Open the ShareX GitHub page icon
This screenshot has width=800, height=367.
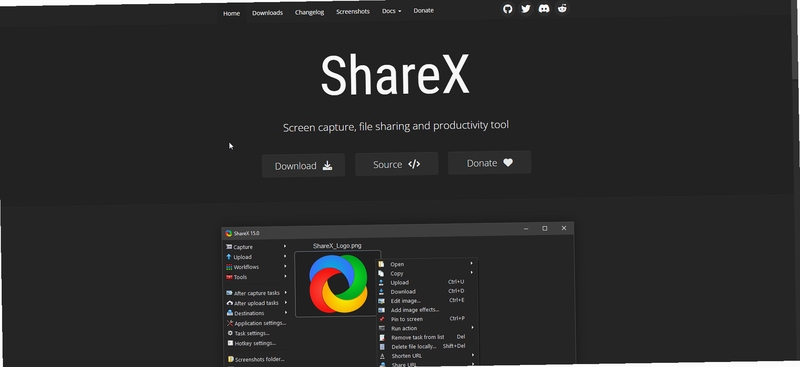click(507, 9)
